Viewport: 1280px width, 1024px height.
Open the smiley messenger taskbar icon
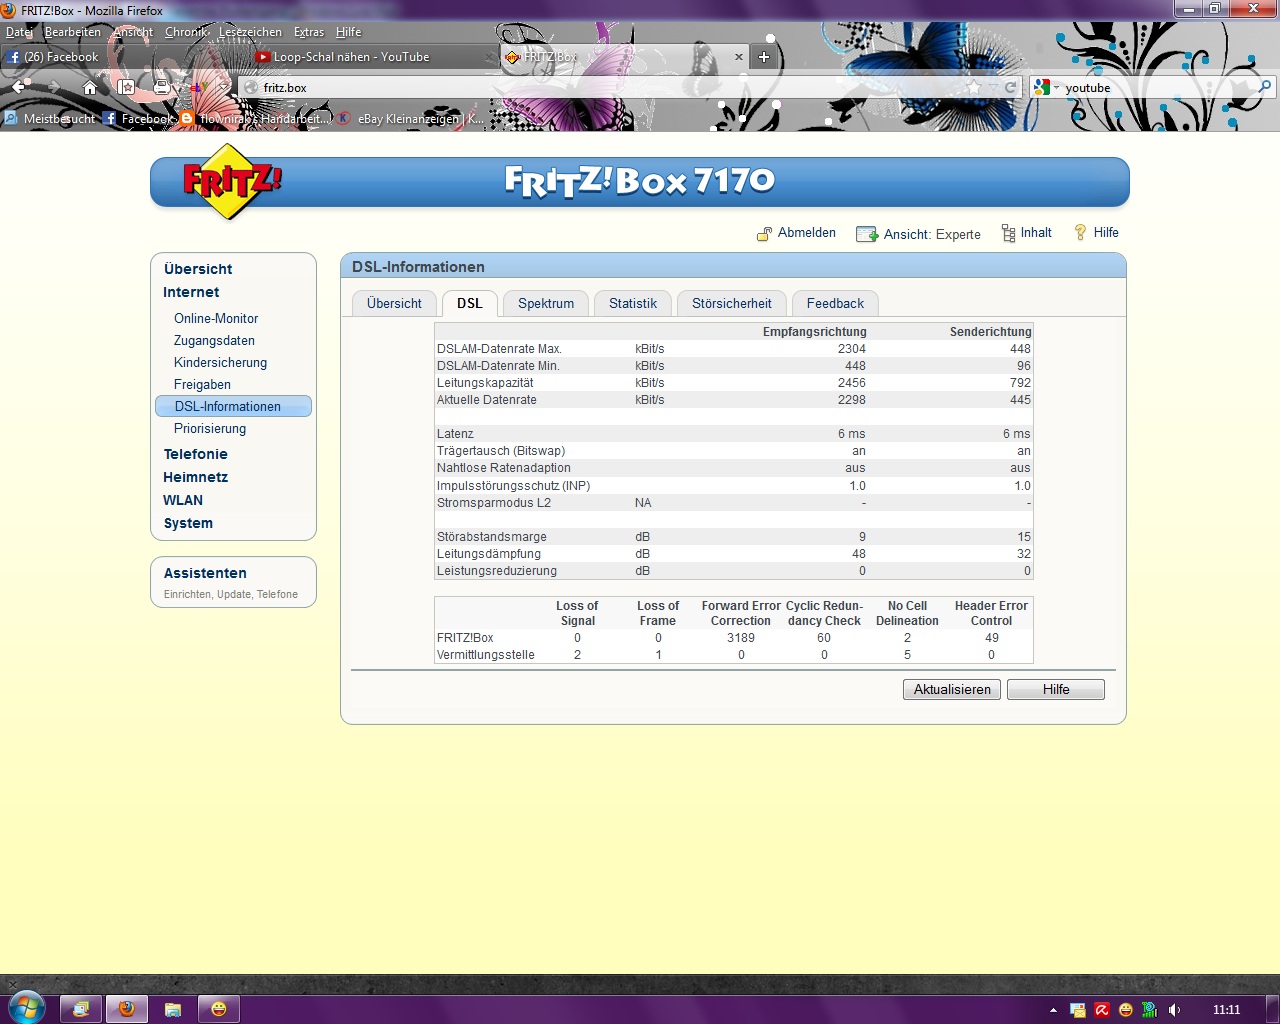(219, 1009)
